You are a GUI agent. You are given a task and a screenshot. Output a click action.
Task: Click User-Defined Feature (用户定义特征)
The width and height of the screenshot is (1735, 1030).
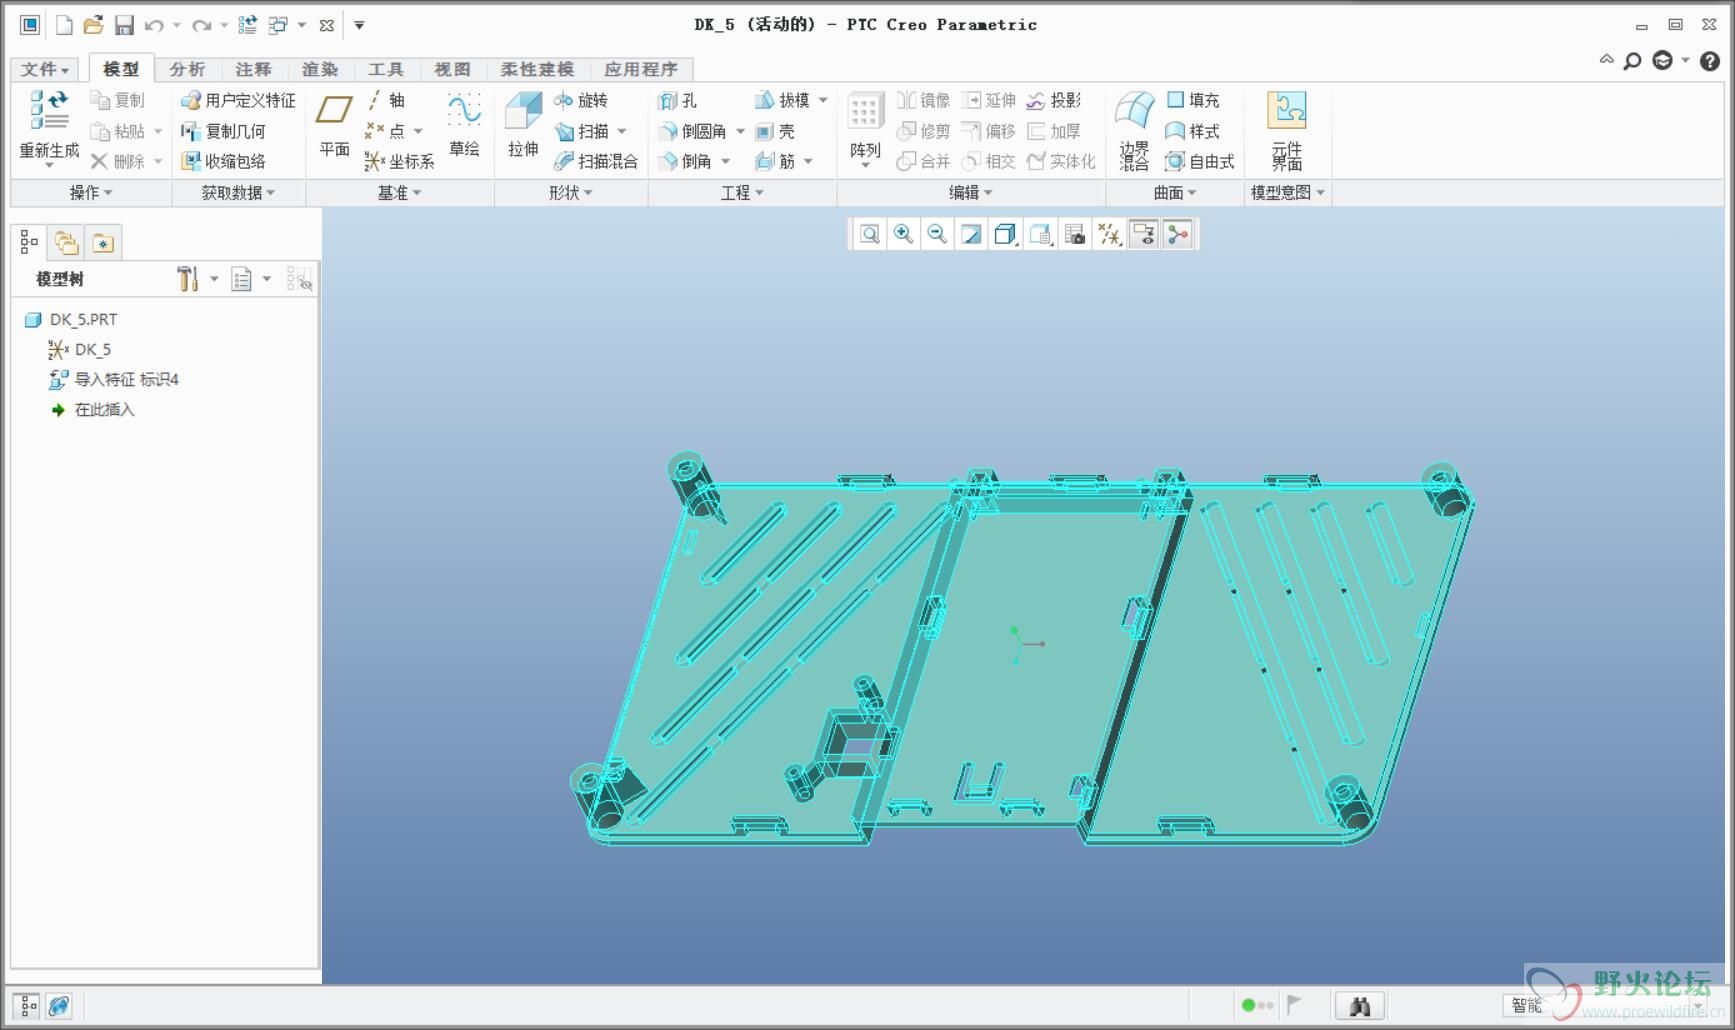(x=238, y=100)
